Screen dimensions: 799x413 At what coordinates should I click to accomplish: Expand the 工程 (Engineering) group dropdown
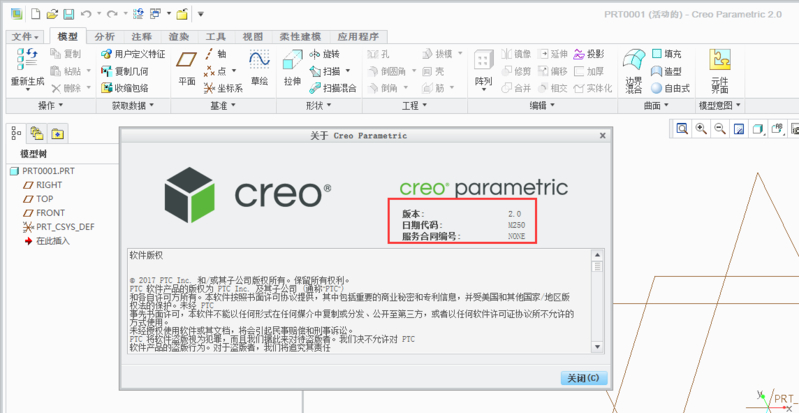(414, 106)
